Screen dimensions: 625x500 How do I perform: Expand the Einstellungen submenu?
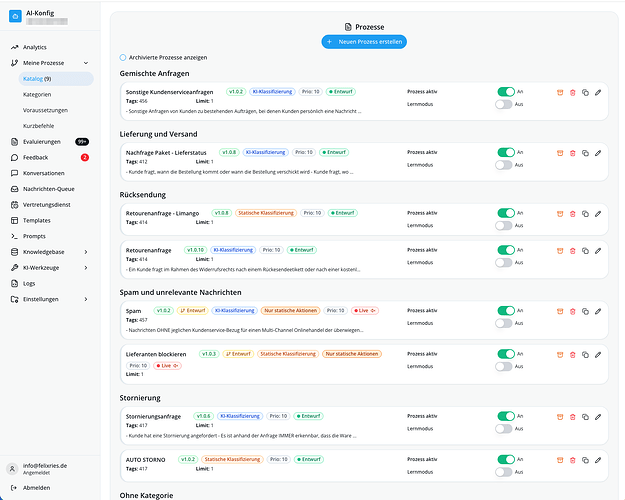pos(86,299)
